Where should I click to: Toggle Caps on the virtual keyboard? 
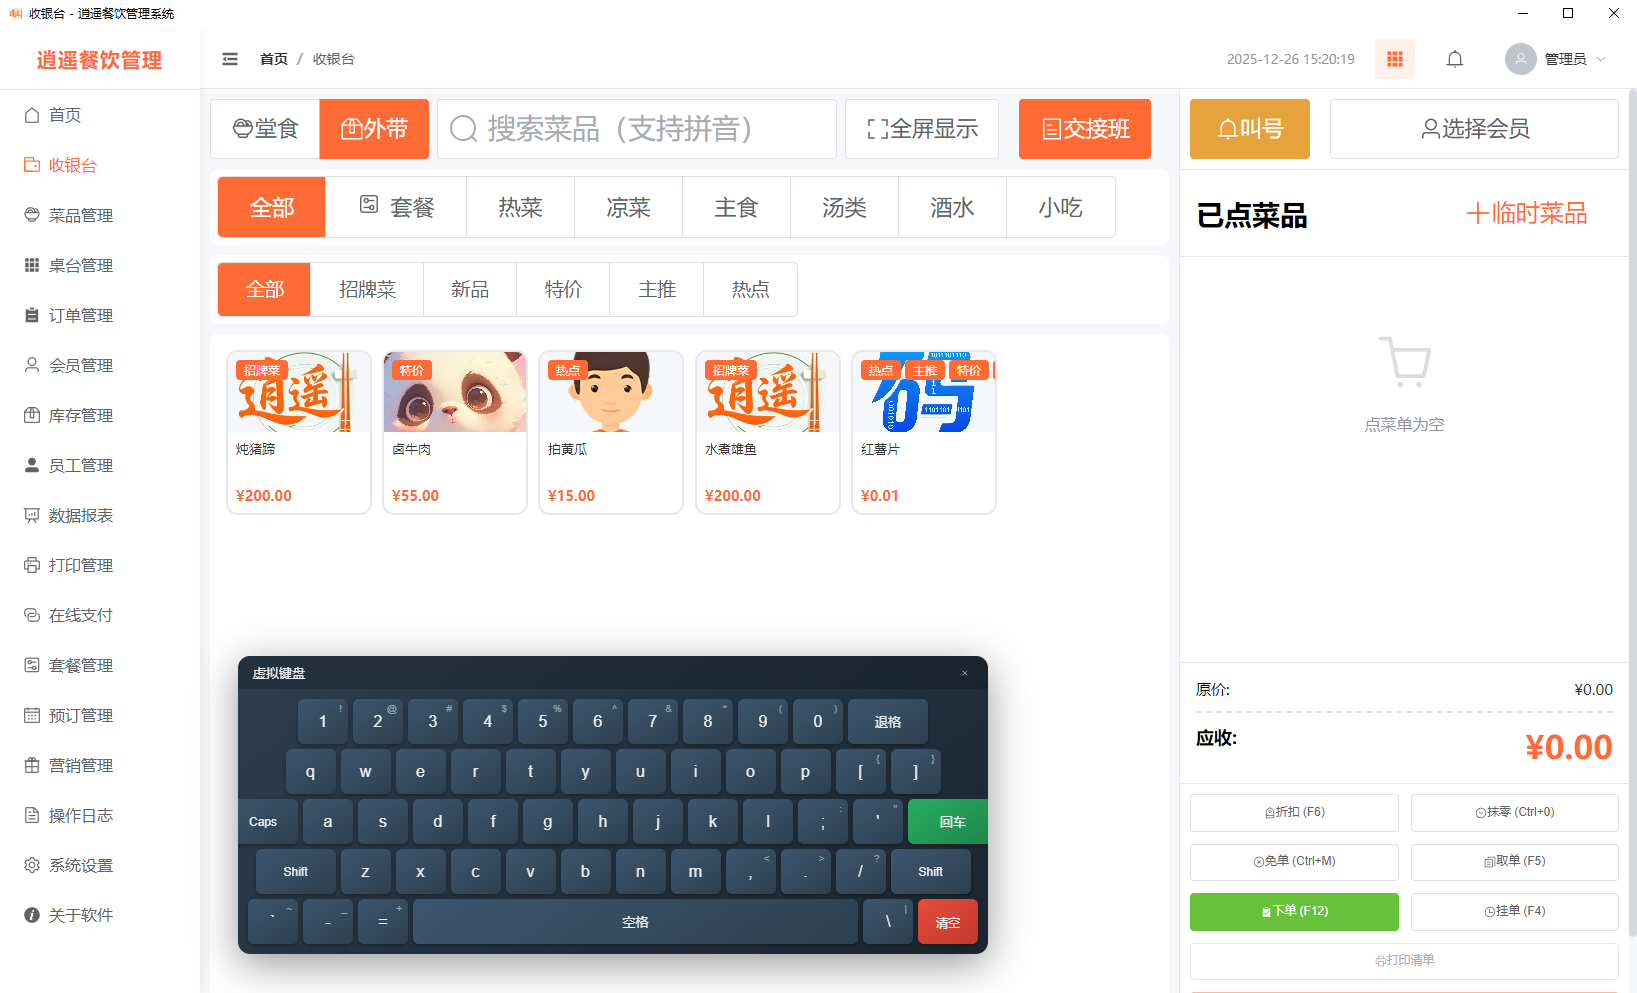264,821
